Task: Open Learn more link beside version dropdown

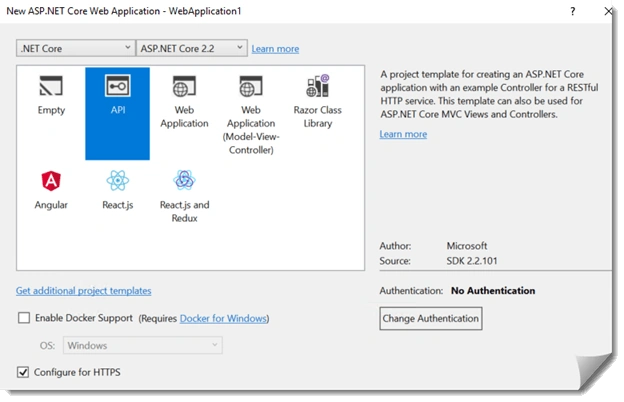Action: coord(275,49)
